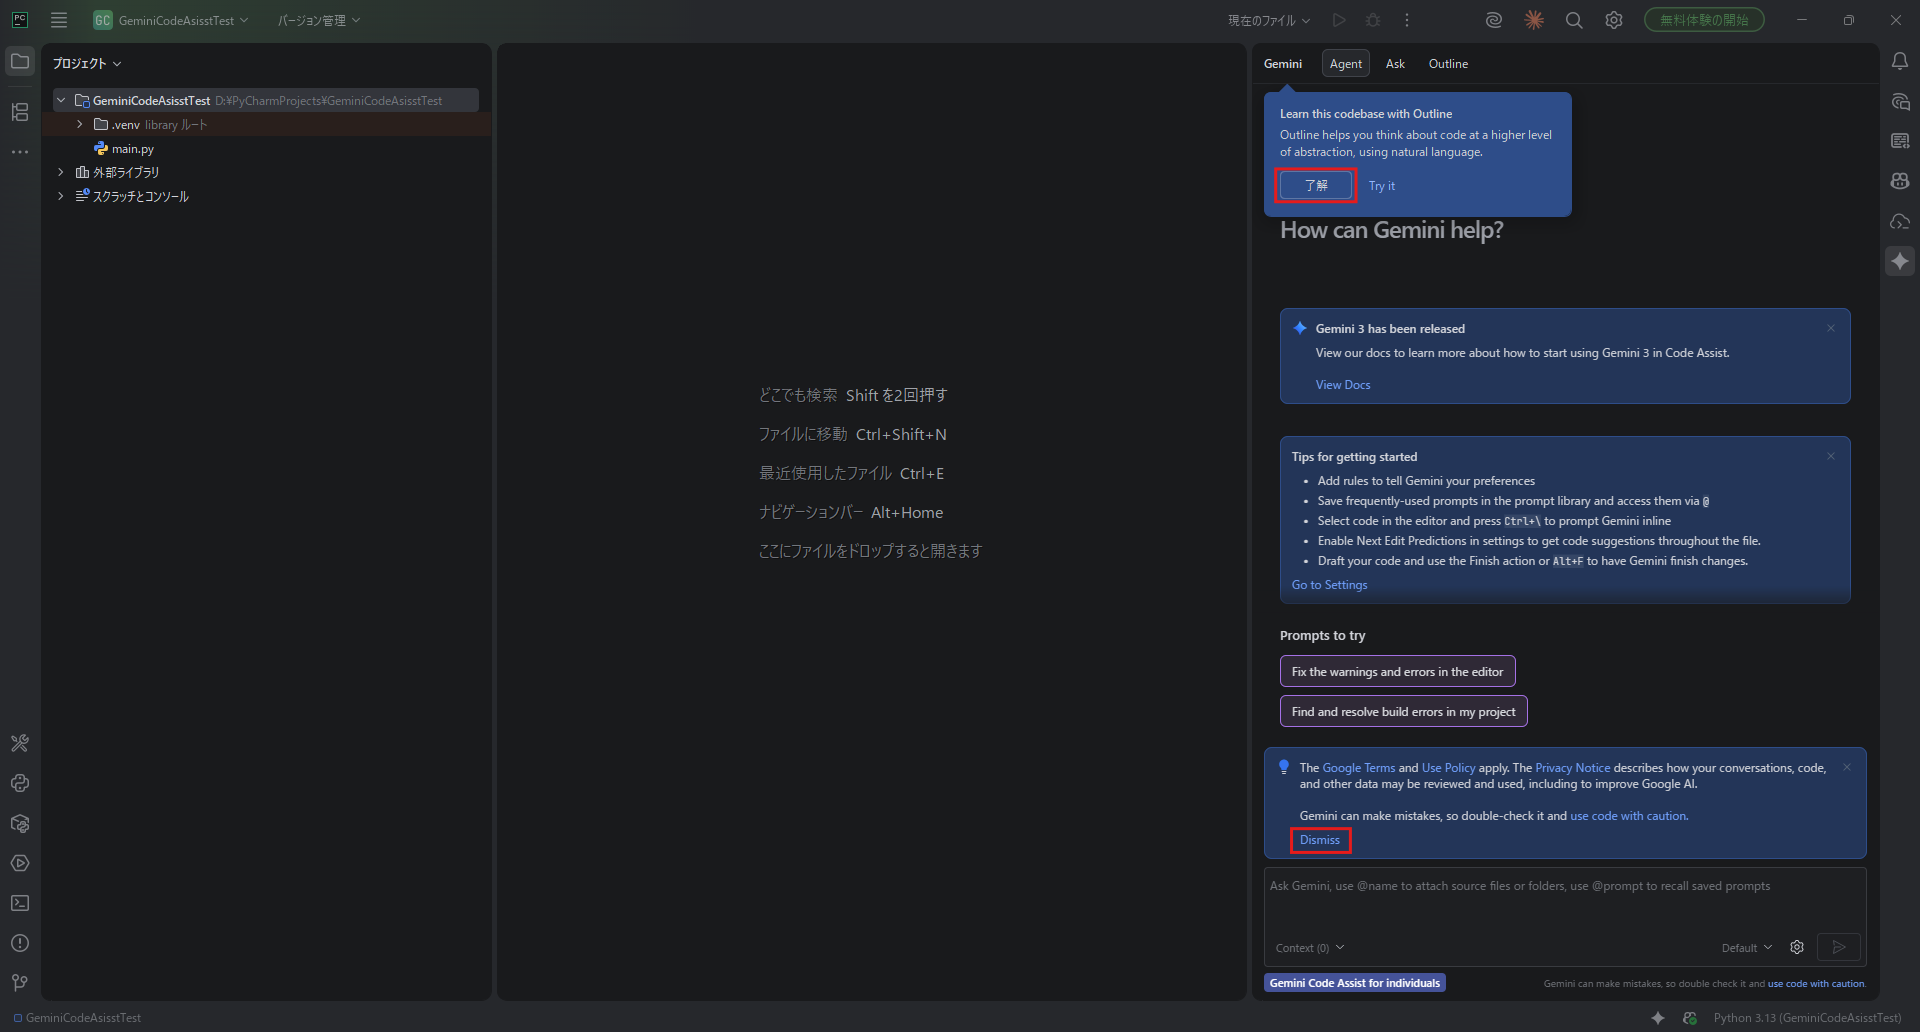Open the Problems tool window
The height and width of the screenshot is (1032, 1920).
click(x=20, y=943)
